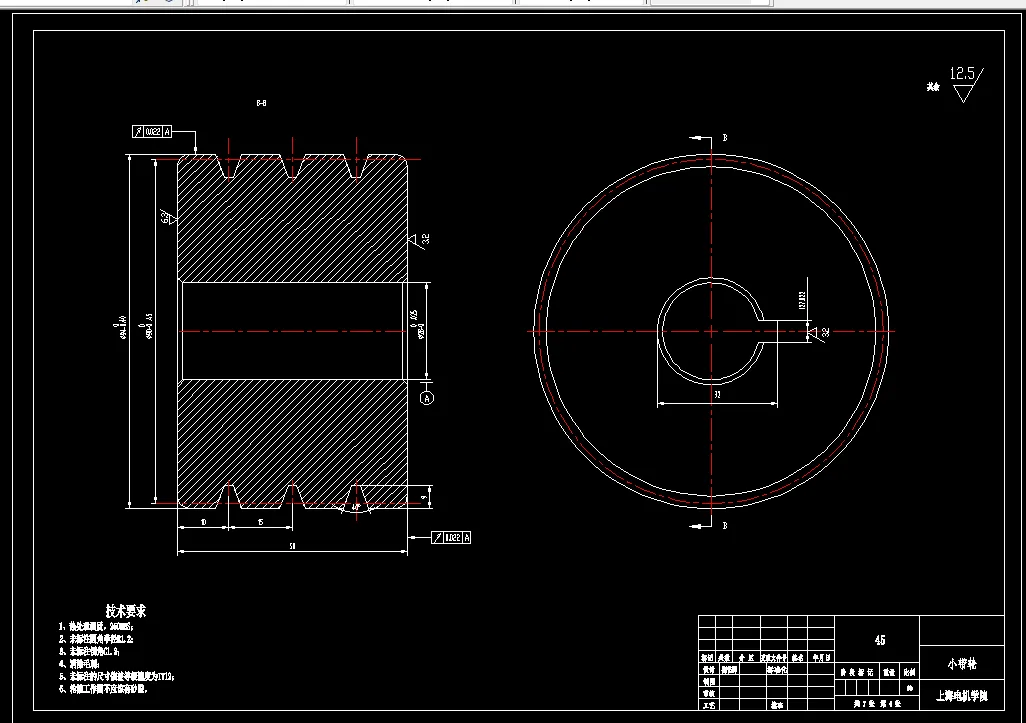Select technical requirement line 2 about fillet radius
The width and height of the screenshot is (1026, 723).
(x=96, y=639)
